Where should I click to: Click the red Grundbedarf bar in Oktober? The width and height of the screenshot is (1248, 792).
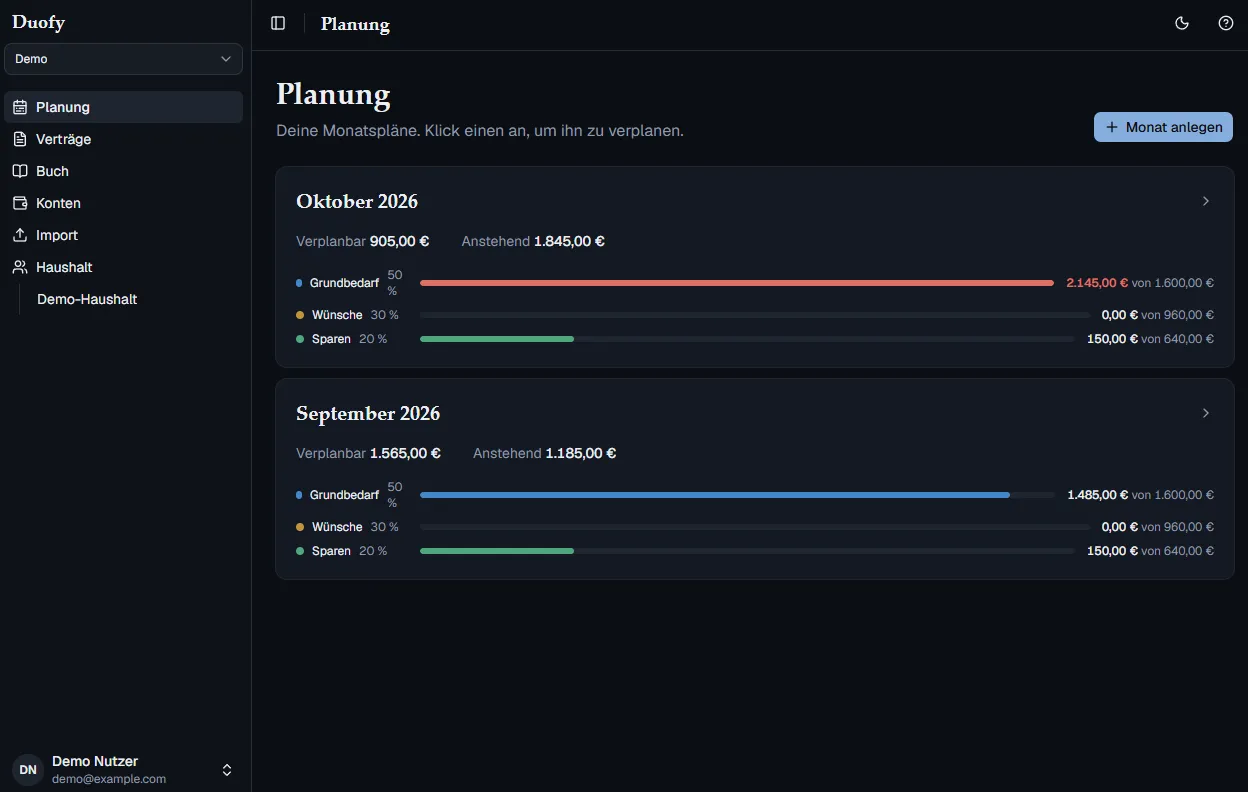click(737, 283)
